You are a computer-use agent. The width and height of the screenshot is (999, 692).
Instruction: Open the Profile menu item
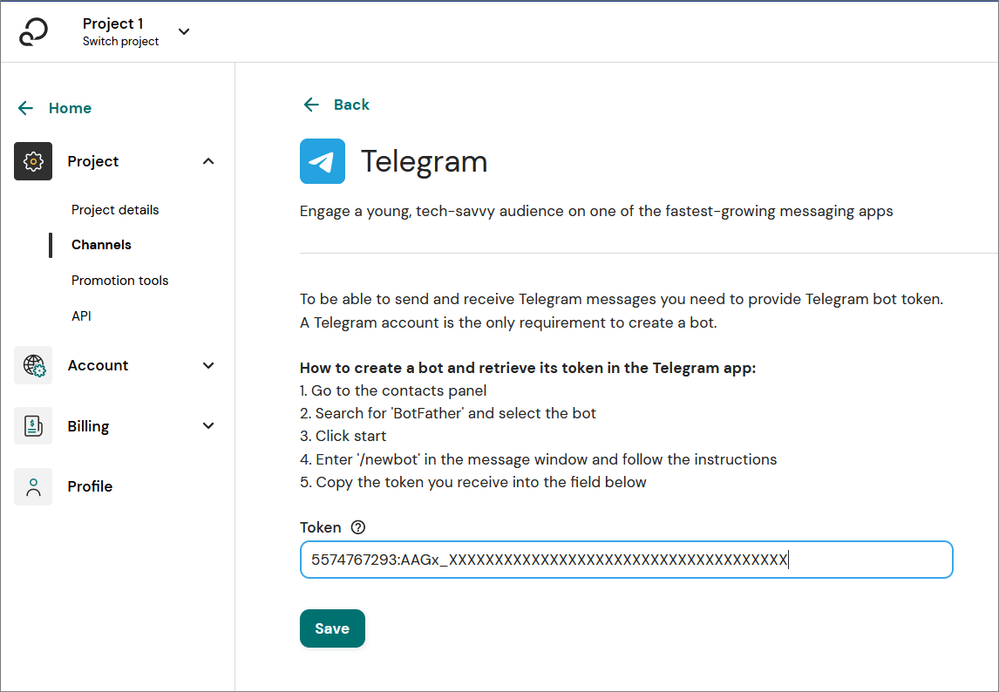pyautogui.click(x=90, y=486)
